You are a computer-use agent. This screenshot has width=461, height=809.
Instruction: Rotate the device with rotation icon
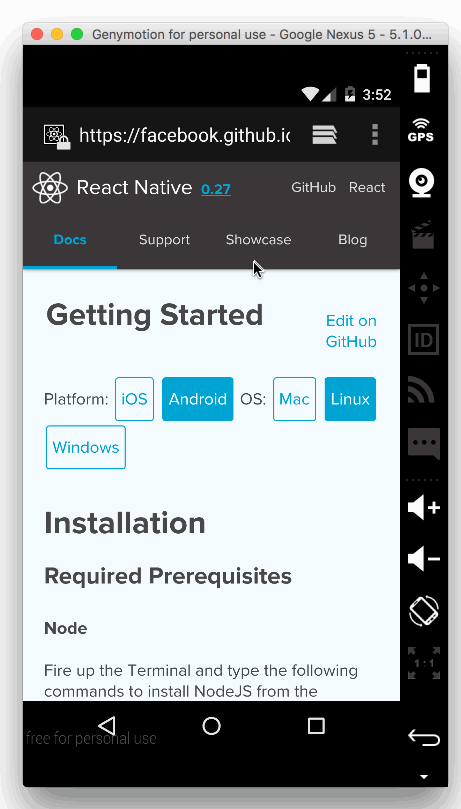point(423,610)
